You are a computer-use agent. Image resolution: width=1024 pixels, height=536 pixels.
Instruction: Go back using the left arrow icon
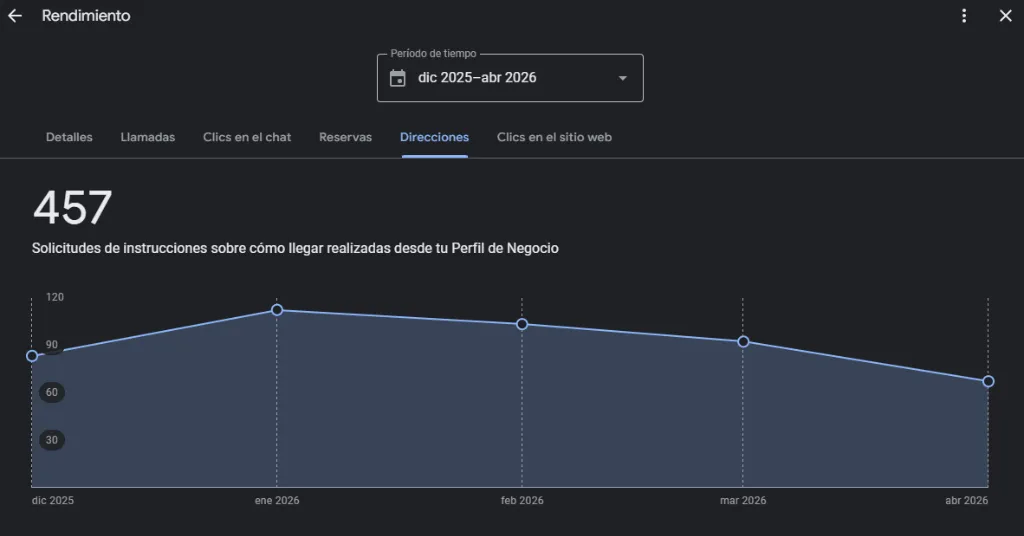tap(14, 16)
